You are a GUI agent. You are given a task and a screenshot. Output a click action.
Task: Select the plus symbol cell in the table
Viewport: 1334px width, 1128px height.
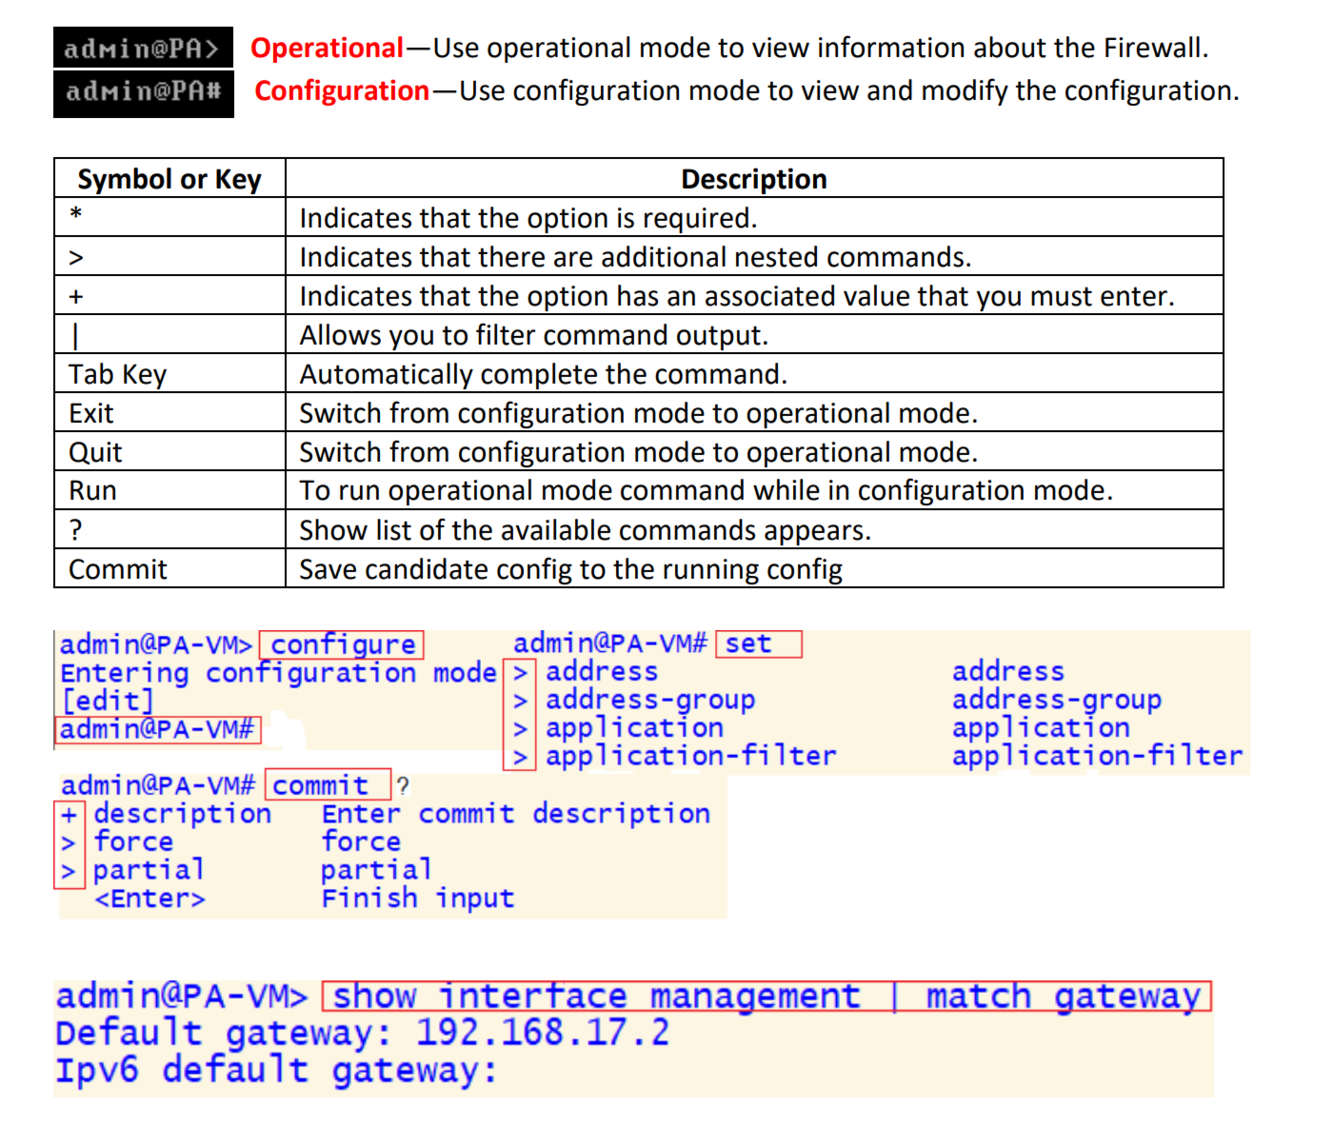point(170,295)
